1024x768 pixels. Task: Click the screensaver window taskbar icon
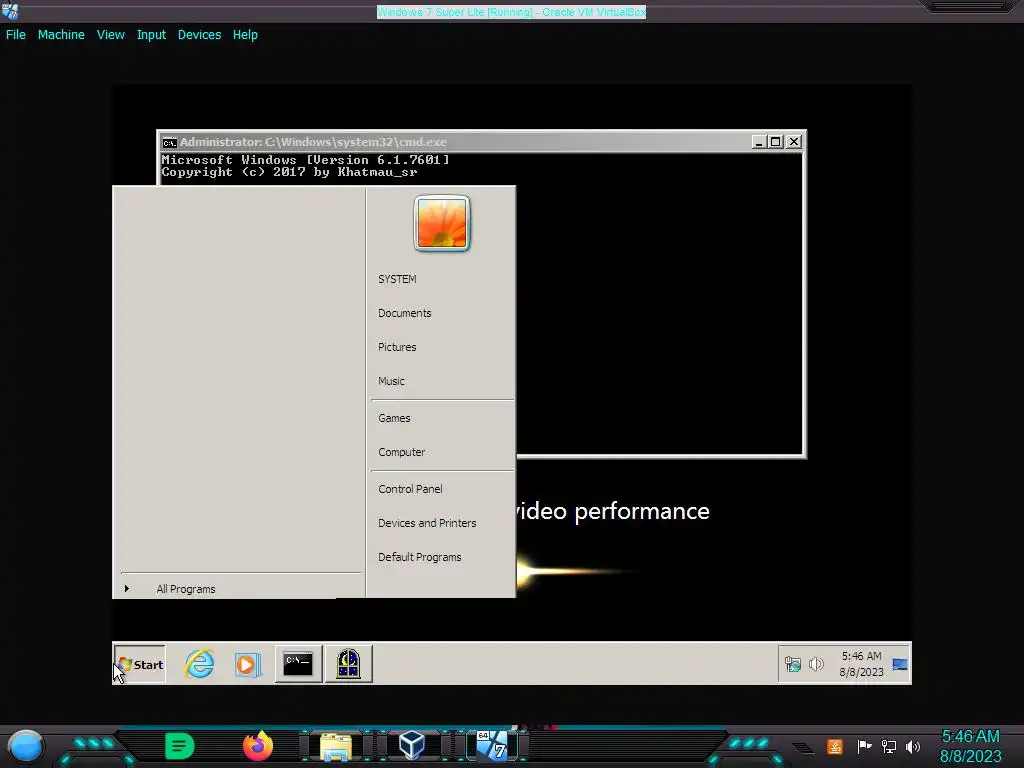tap(348, 664)
